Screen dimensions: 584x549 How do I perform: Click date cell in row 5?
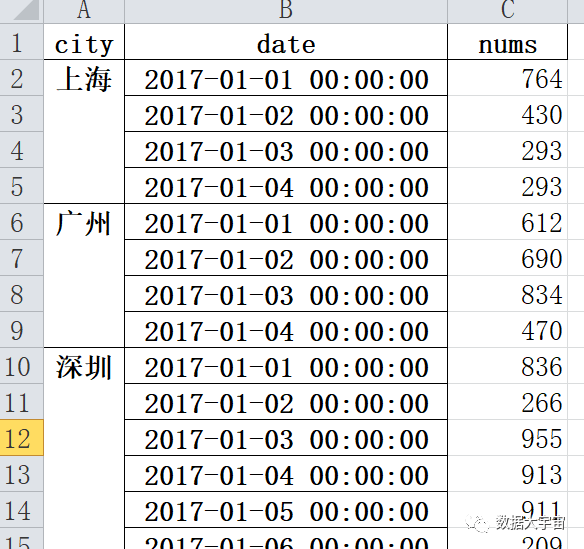[x=286, y=186]
